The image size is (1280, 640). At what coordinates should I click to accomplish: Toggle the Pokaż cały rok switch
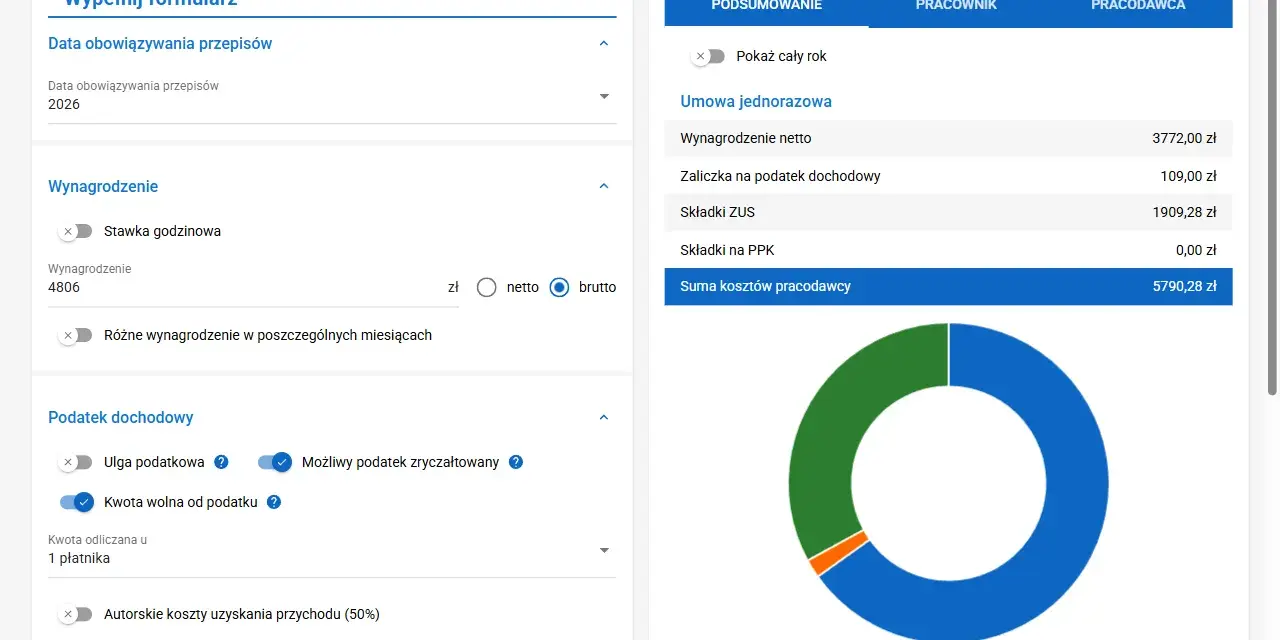click(707, 56)
